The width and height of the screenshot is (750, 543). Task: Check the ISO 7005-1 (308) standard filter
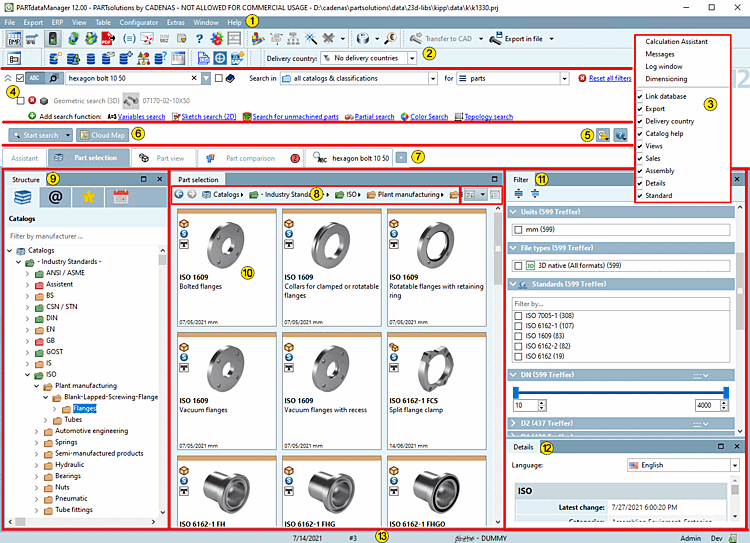(x=518, y=316)
